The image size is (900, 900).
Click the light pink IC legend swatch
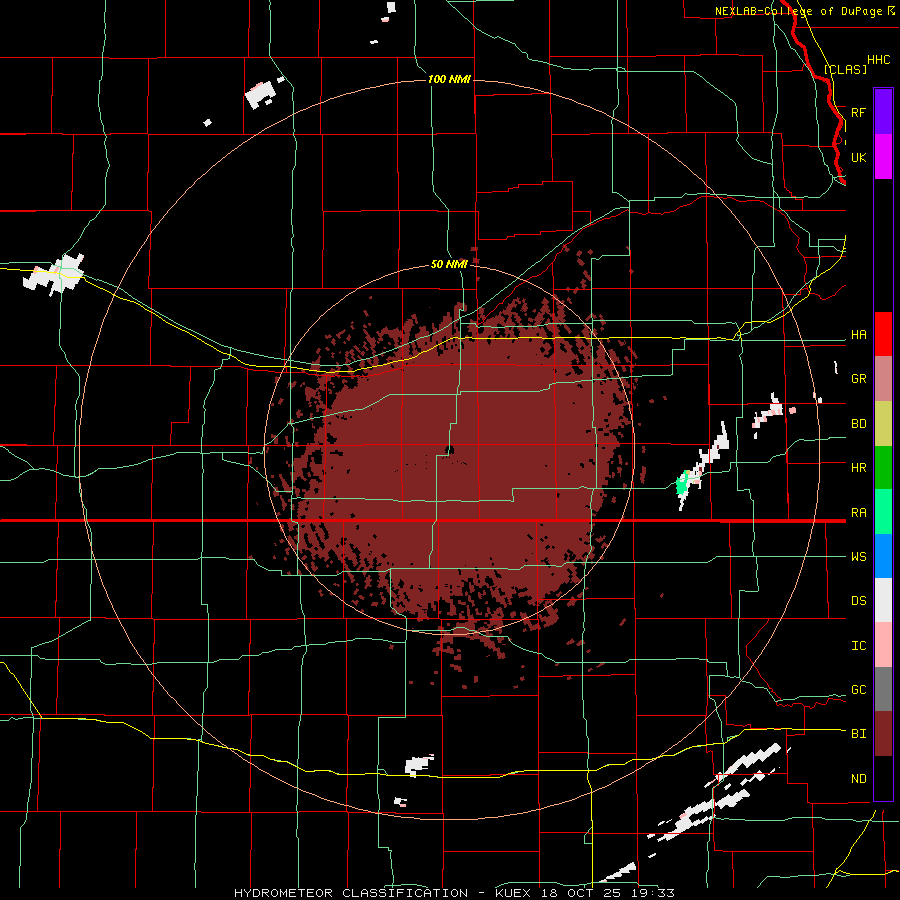[x=883, y=645]
